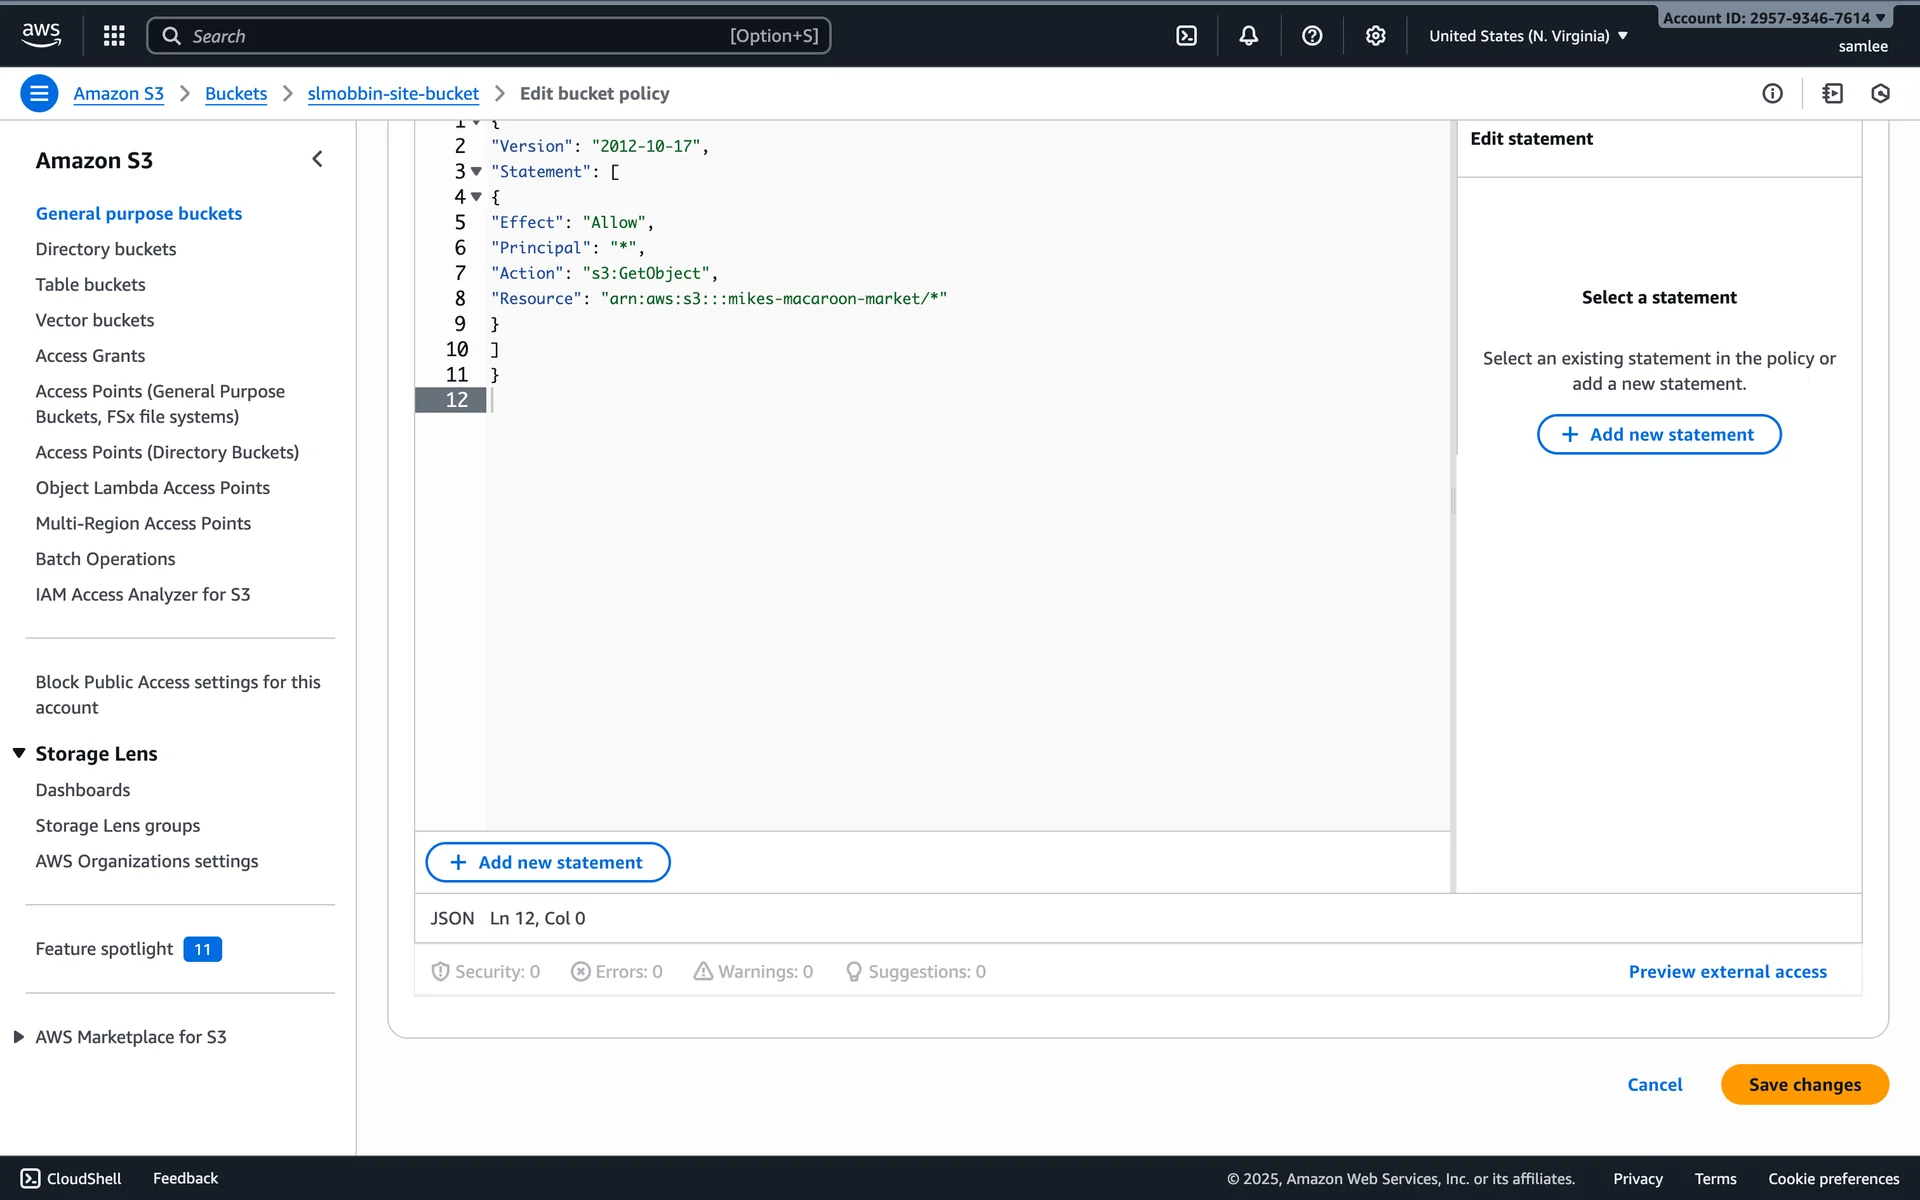Open the settings gear in the header
Image resolution: width=1920 pixels, height=1200 pixels.
click(1375, 36)
